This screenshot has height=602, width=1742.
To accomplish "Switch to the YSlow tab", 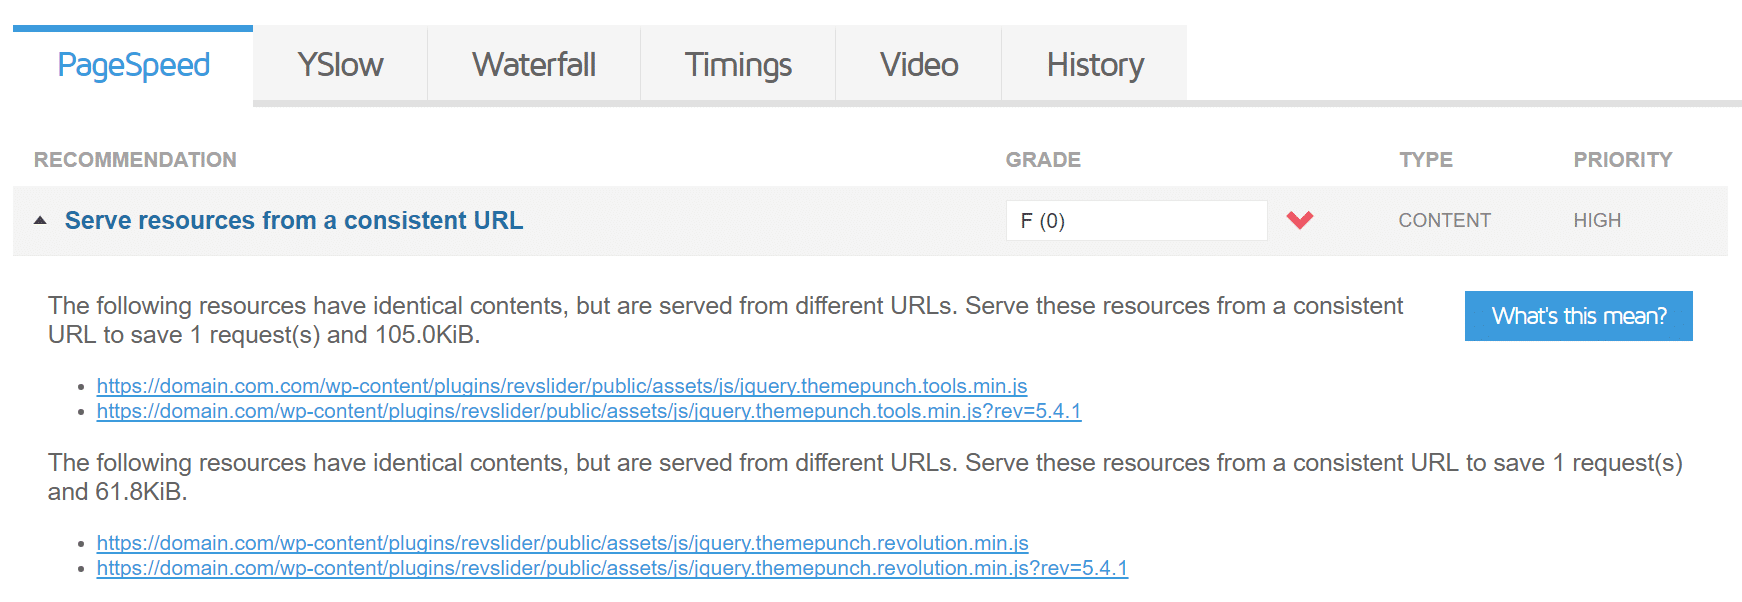I will coord(340,63).
